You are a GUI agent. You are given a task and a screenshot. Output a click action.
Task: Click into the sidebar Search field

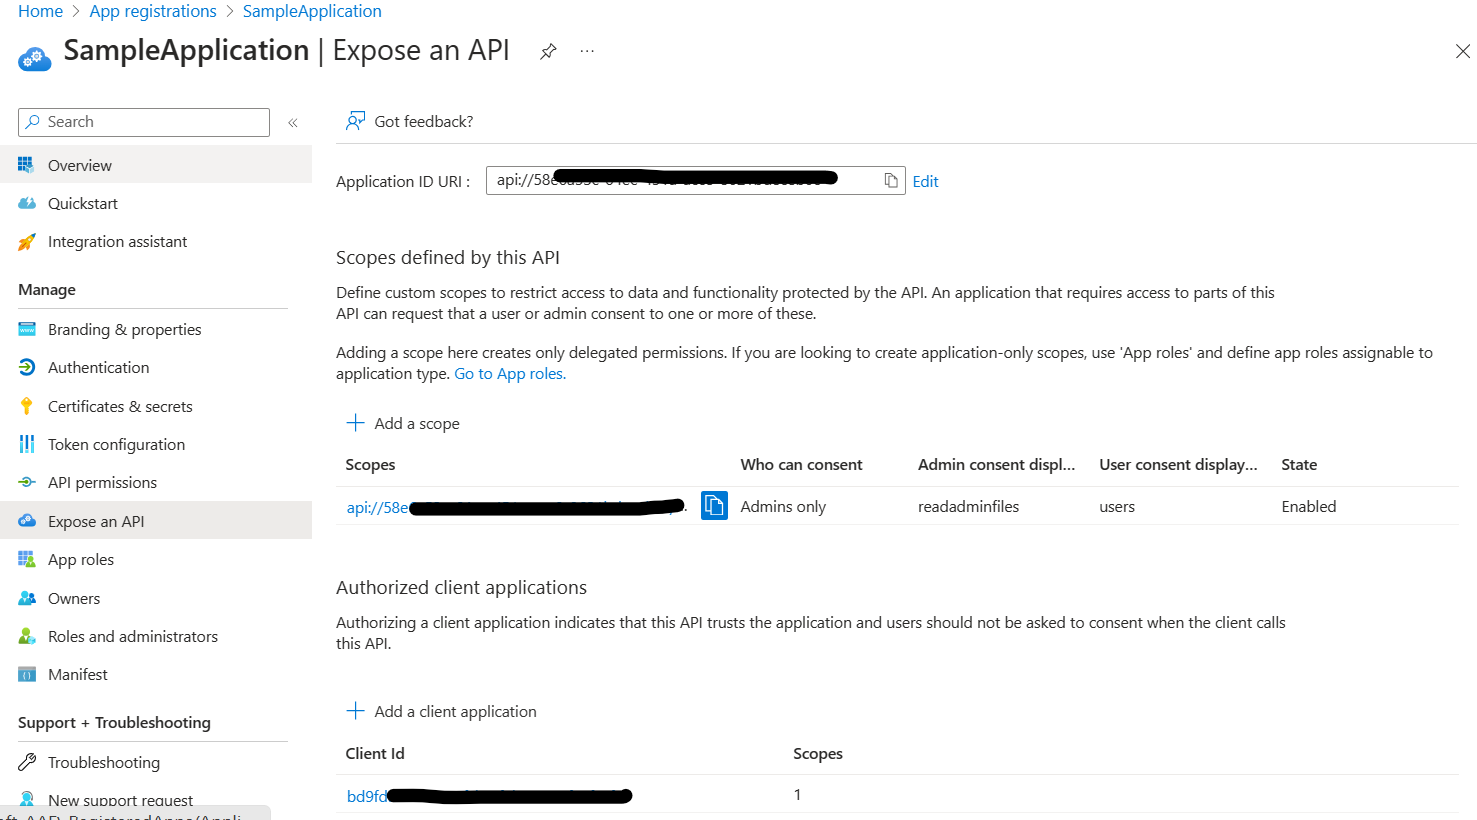(144, 122)
